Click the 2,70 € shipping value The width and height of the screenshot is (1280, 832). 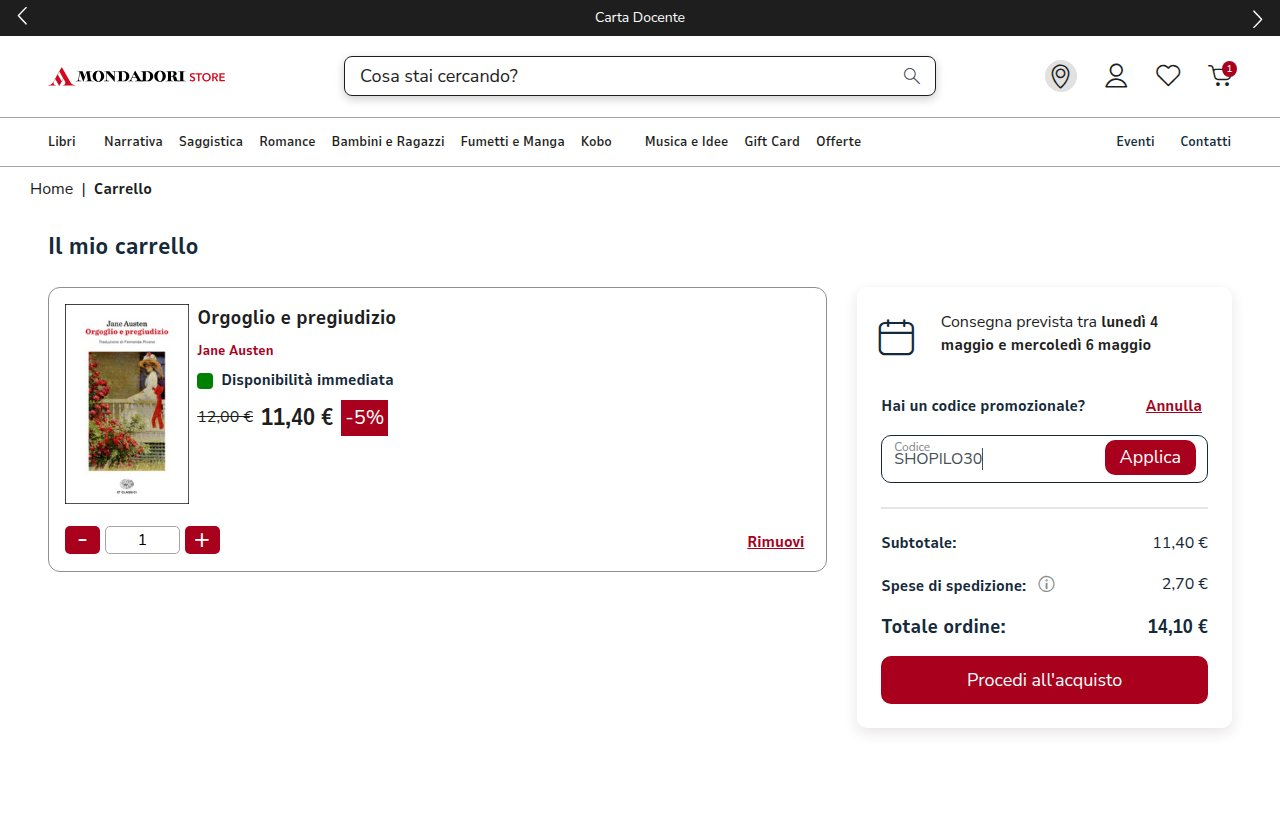[1185, 584]
